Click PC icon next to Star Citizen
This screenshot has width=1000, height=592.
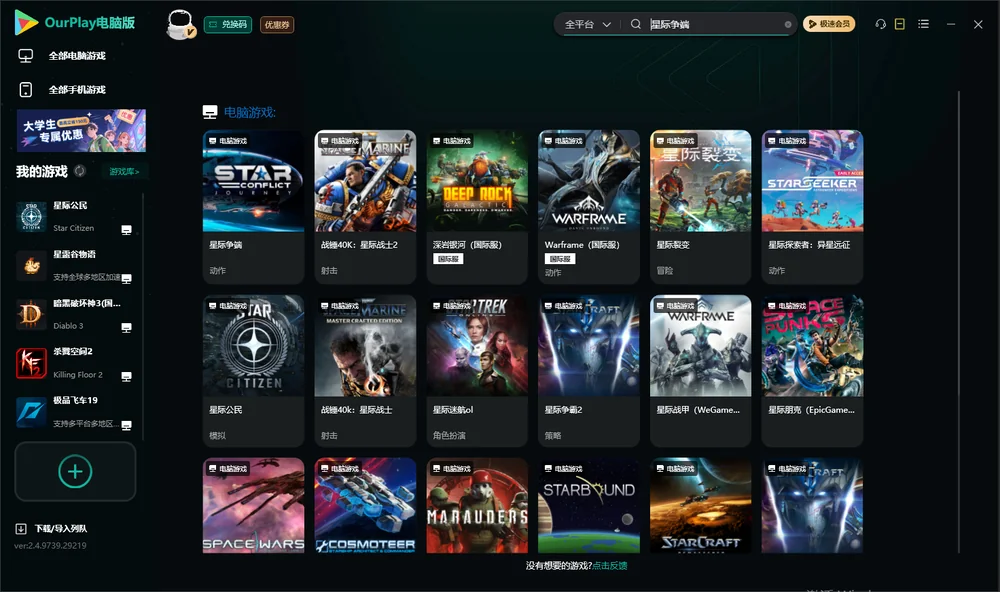click(x=126, y=230)
